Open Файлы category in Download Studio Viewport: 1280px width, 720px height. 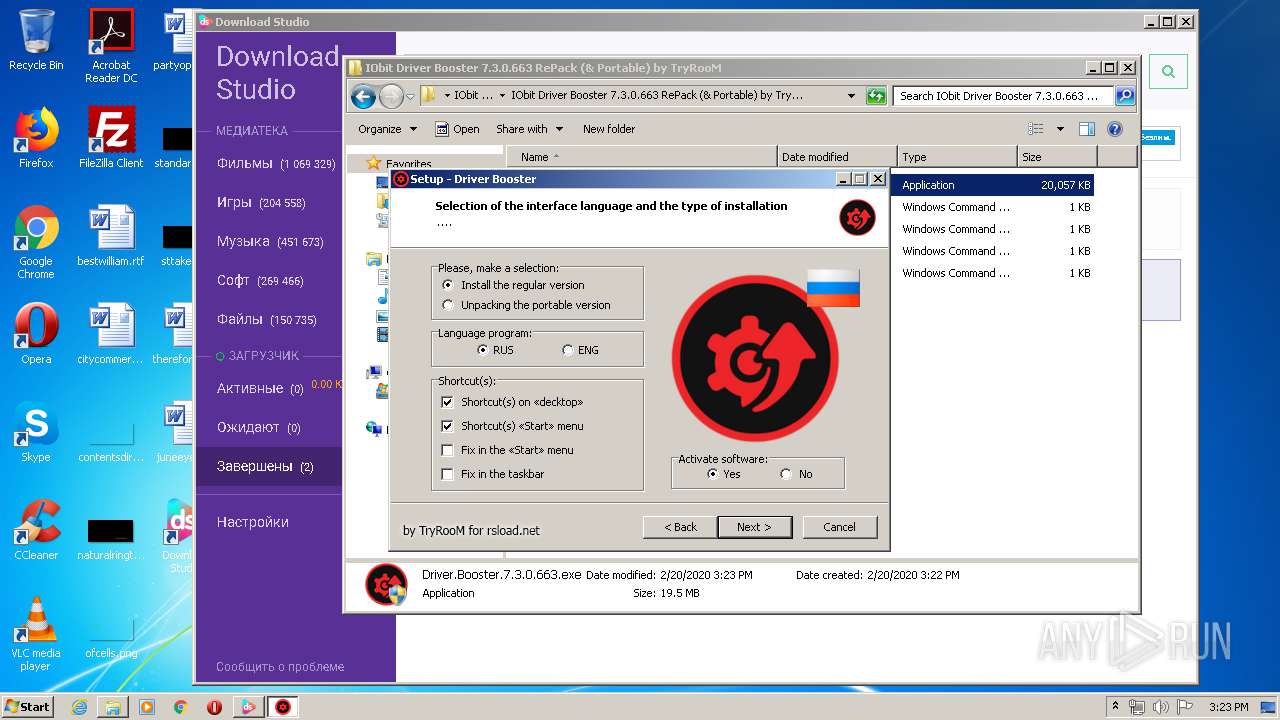[x=268, y=319]
